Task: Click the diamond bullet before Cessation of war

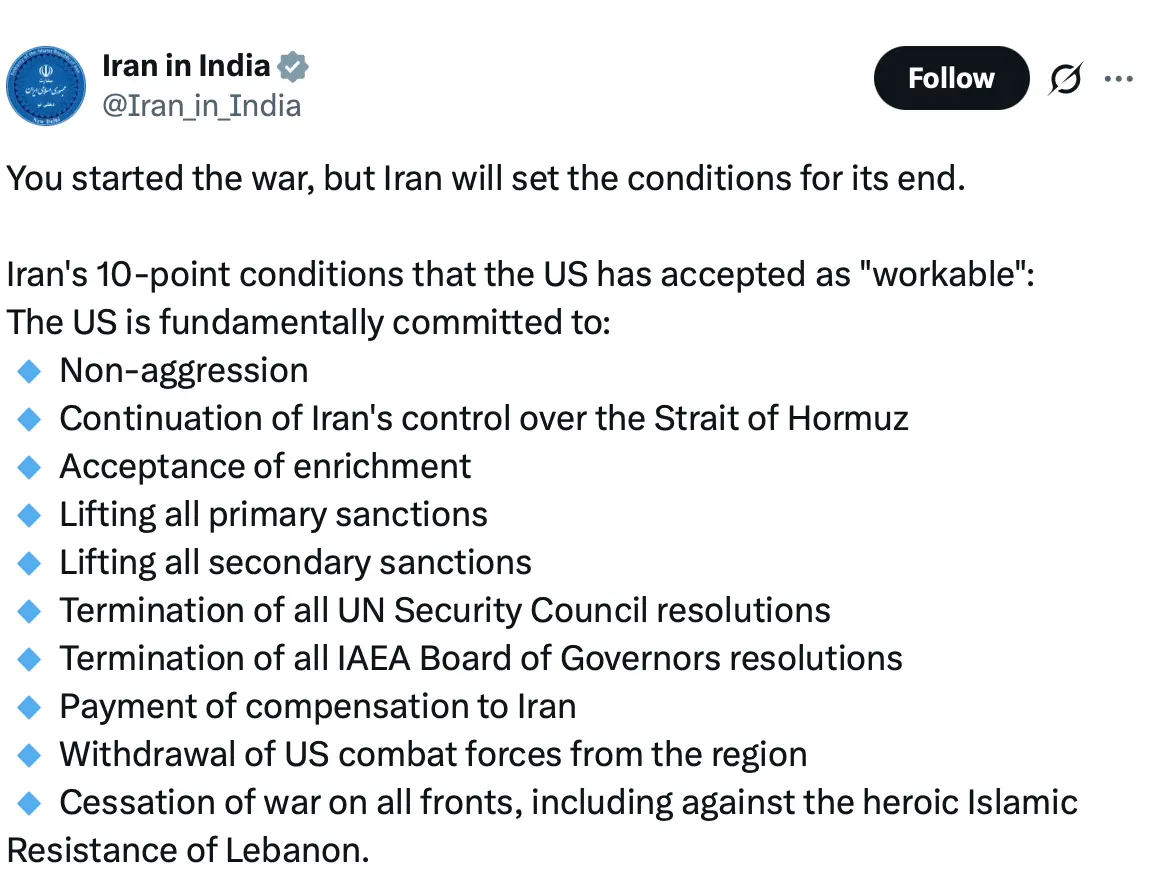Action: pos(28,802)
